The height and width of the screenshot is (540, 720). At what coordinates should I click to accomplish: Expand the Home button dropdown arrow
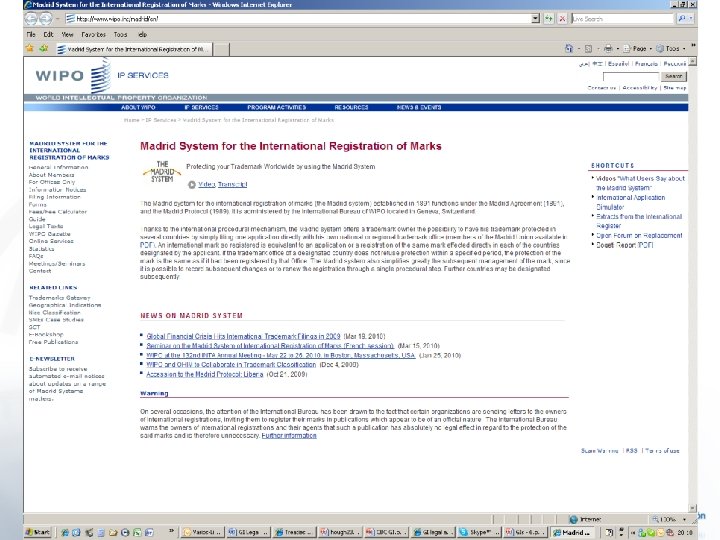pos(578,49)
